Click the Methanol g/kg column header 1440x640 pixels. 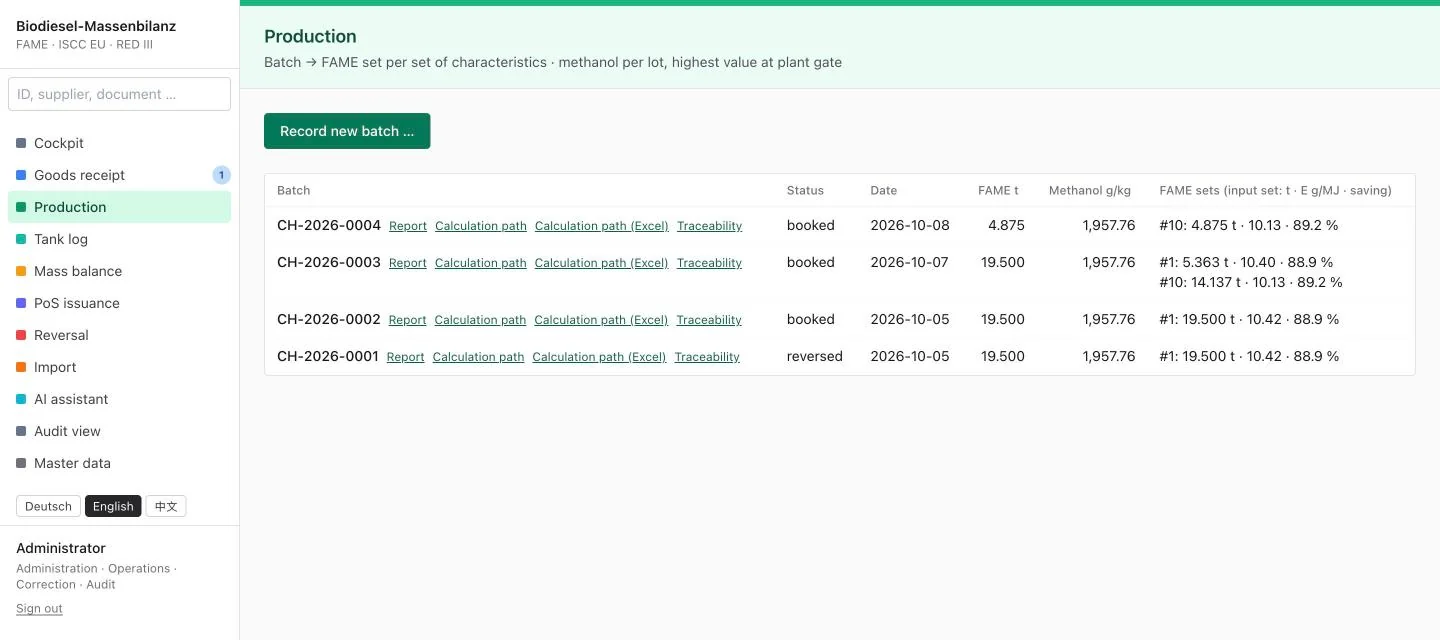click(x=1090, y=190)
